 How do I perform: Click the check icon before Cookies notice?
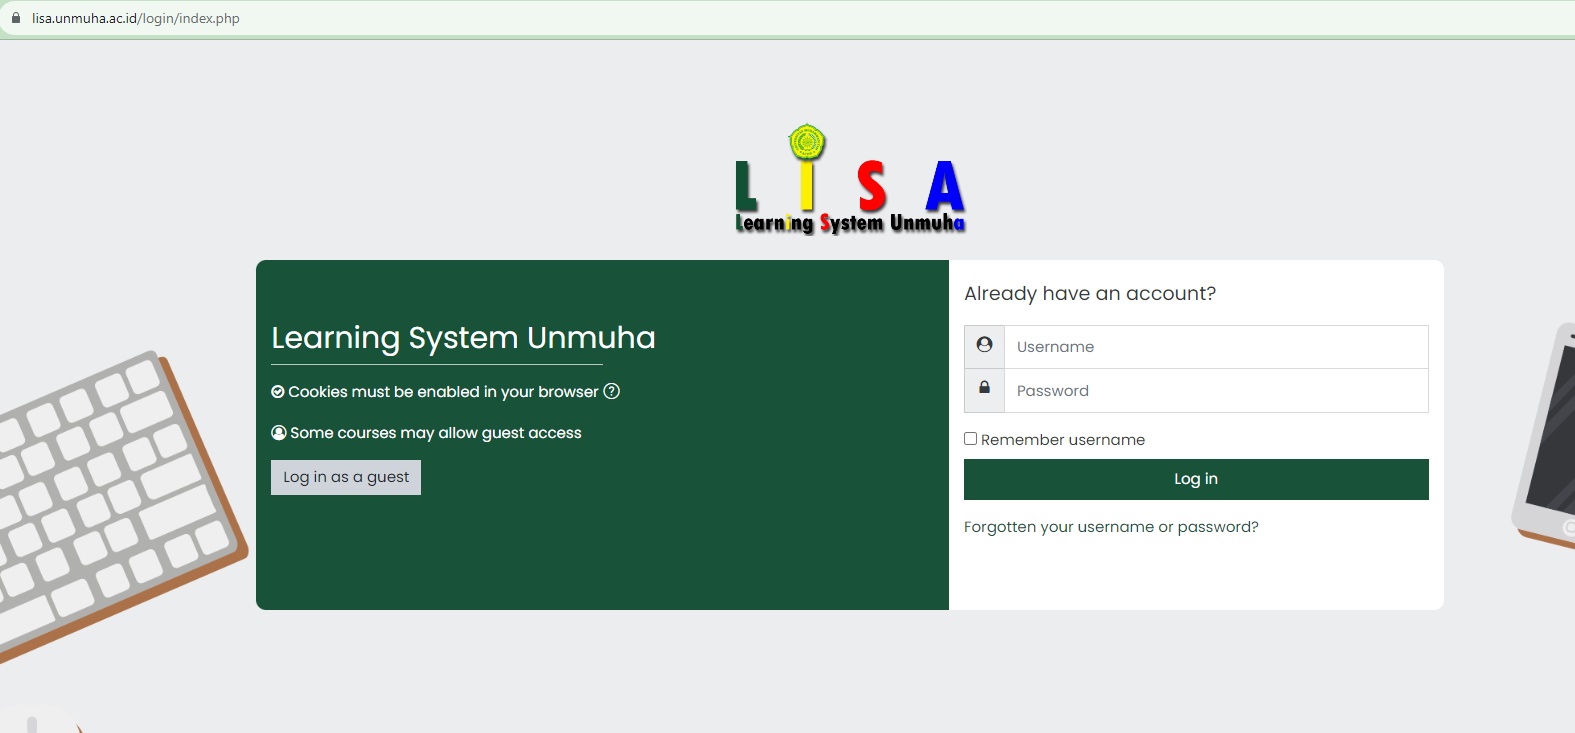(x=278, y=392)
